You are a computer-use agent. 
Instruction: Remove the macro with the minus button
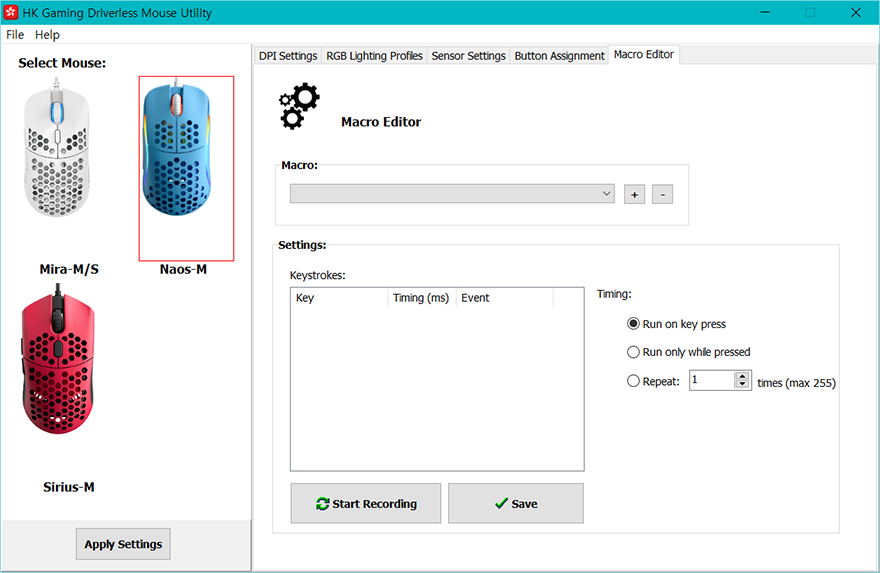662,195
